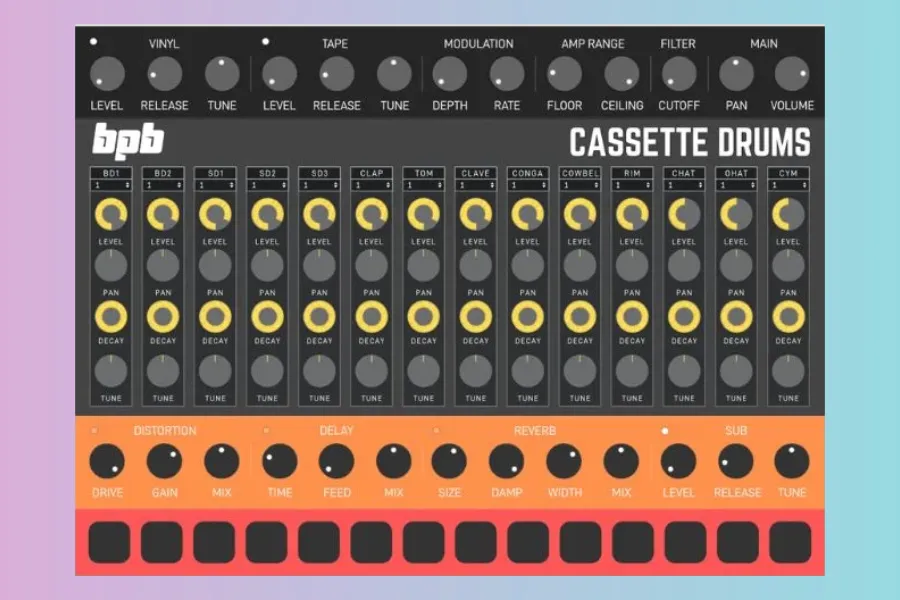Click the SD1 channel Tune knob

click(215, 371)
